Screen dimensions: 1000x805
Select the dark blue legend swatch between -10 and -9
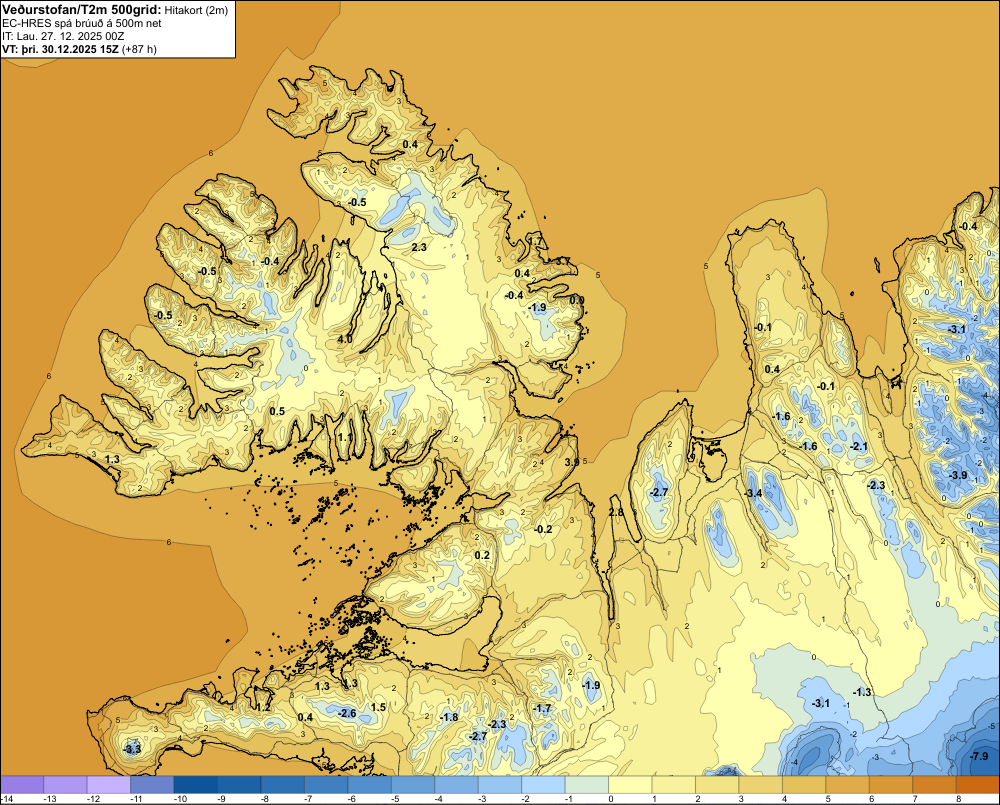196,785
